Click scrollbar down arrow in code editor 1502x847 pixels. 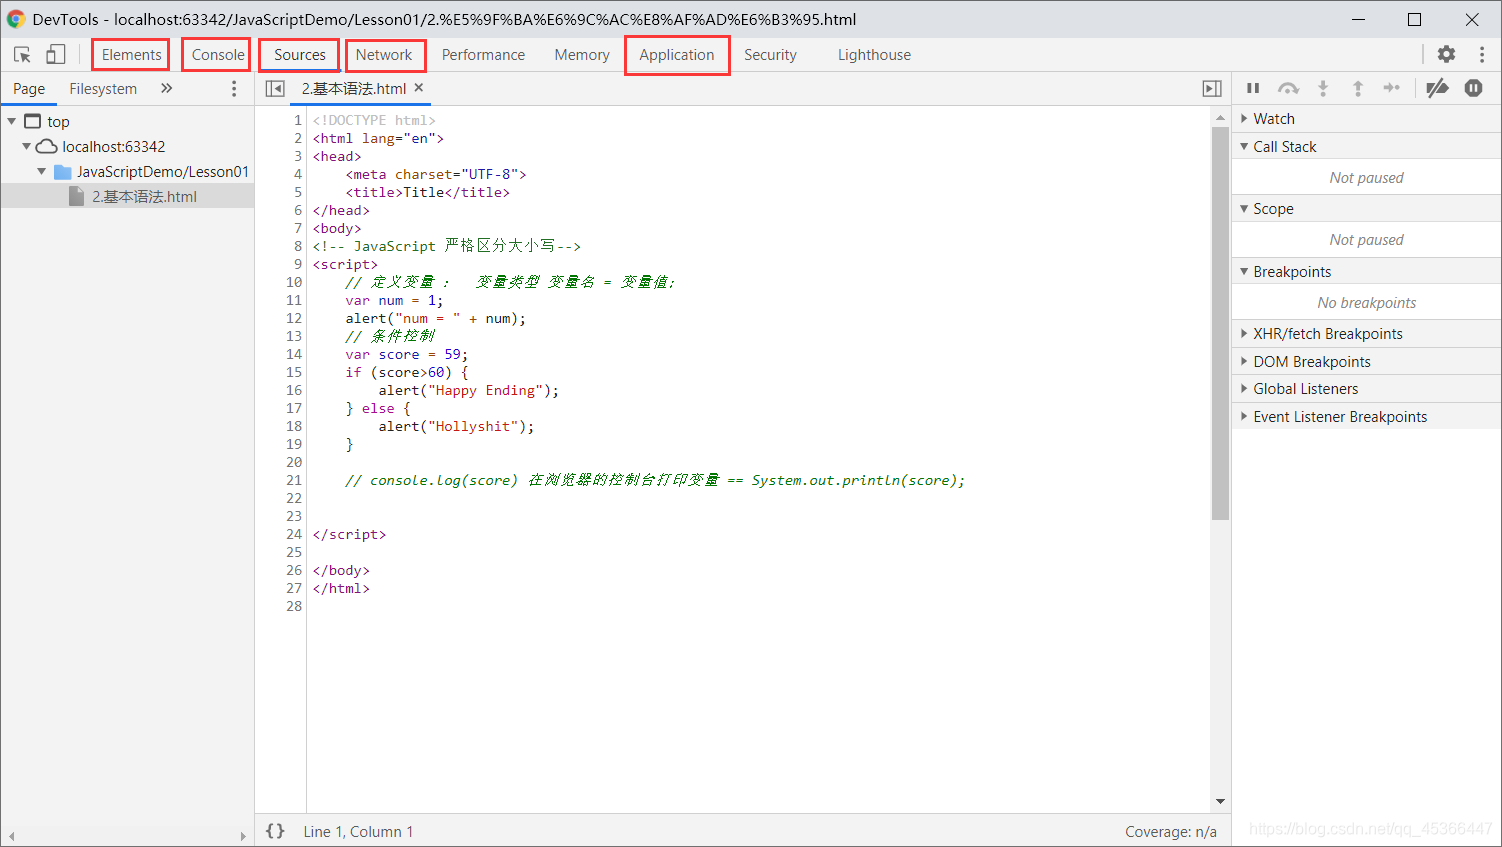pyautogui.click(x=1220, y=802)
